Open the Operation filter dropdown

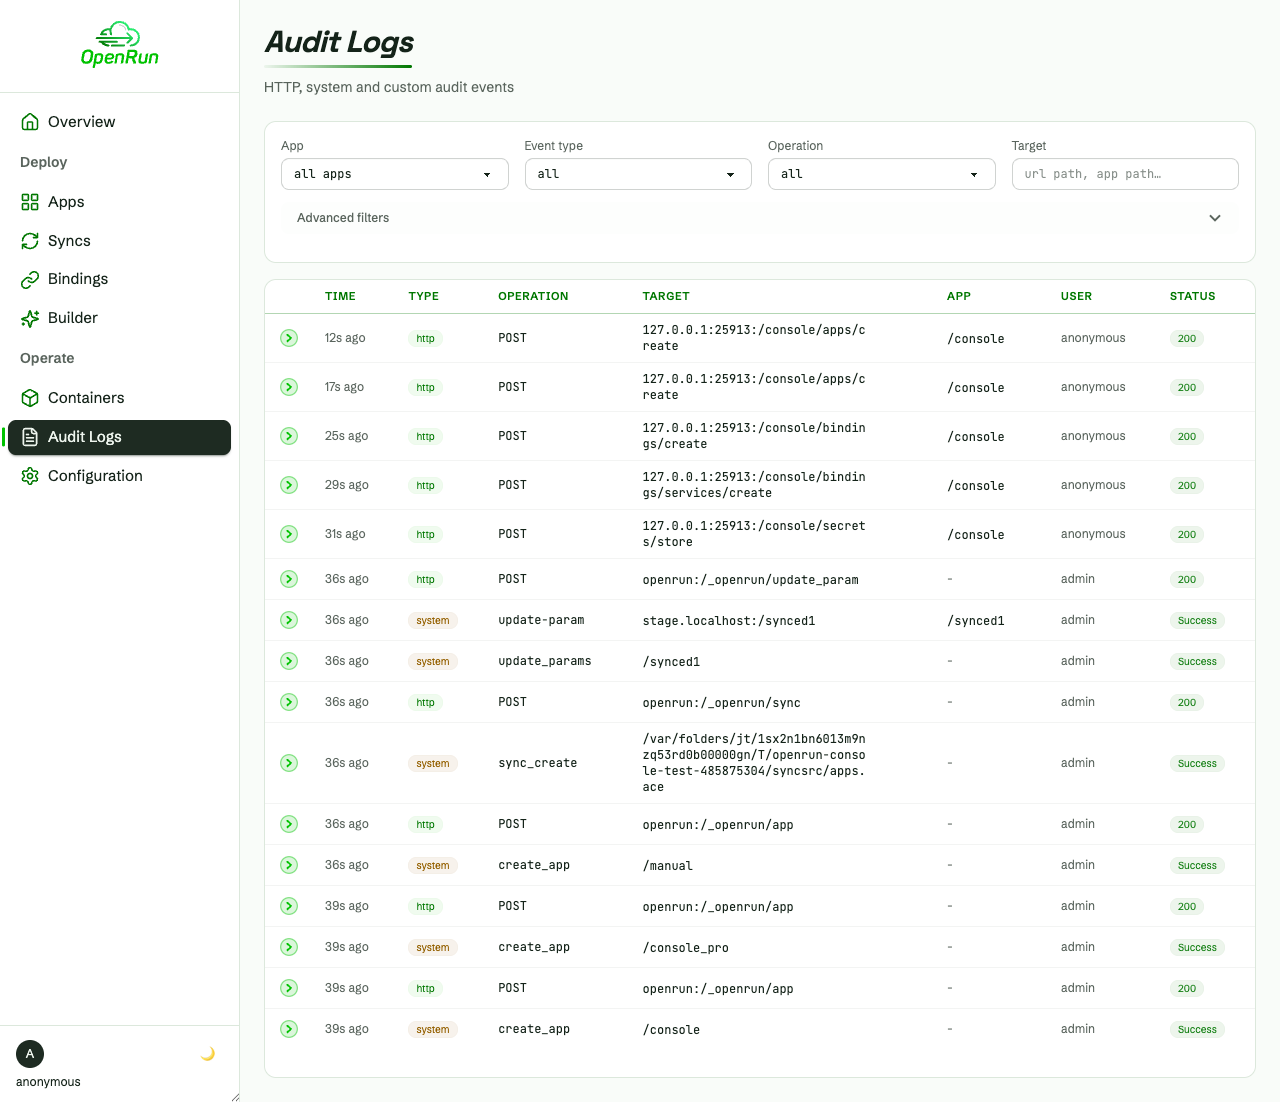click(x=881, y=174)
